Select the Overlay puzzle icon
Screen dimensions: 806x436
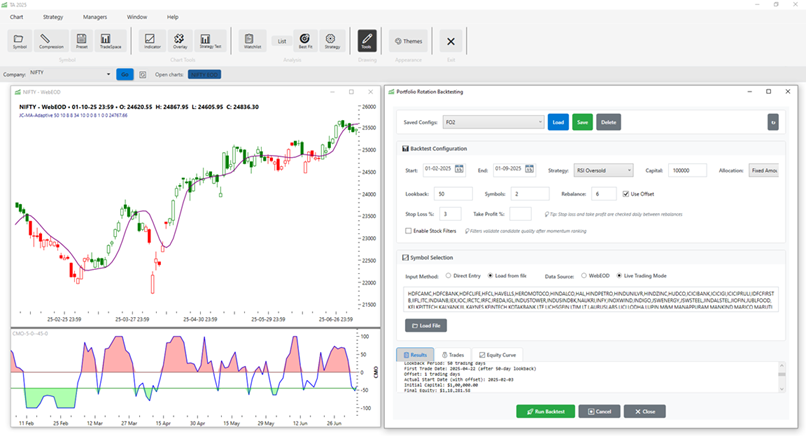click(180, 40)
